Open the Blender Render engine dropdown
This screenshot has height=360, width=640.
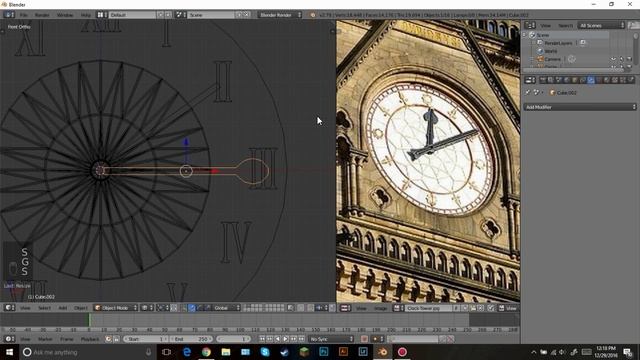tap(280, 15)
